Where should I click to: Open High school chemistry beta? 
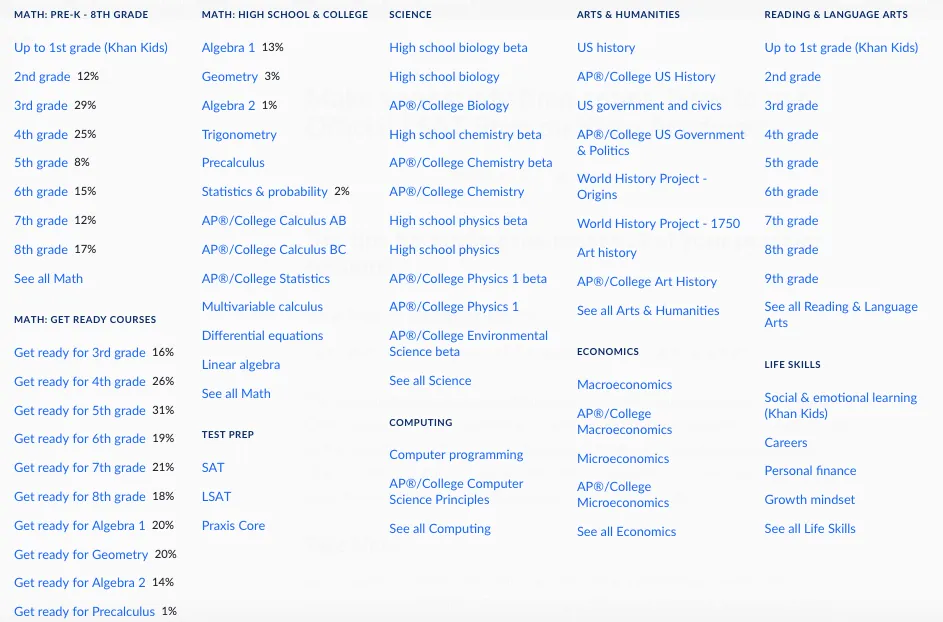point(465,134)
